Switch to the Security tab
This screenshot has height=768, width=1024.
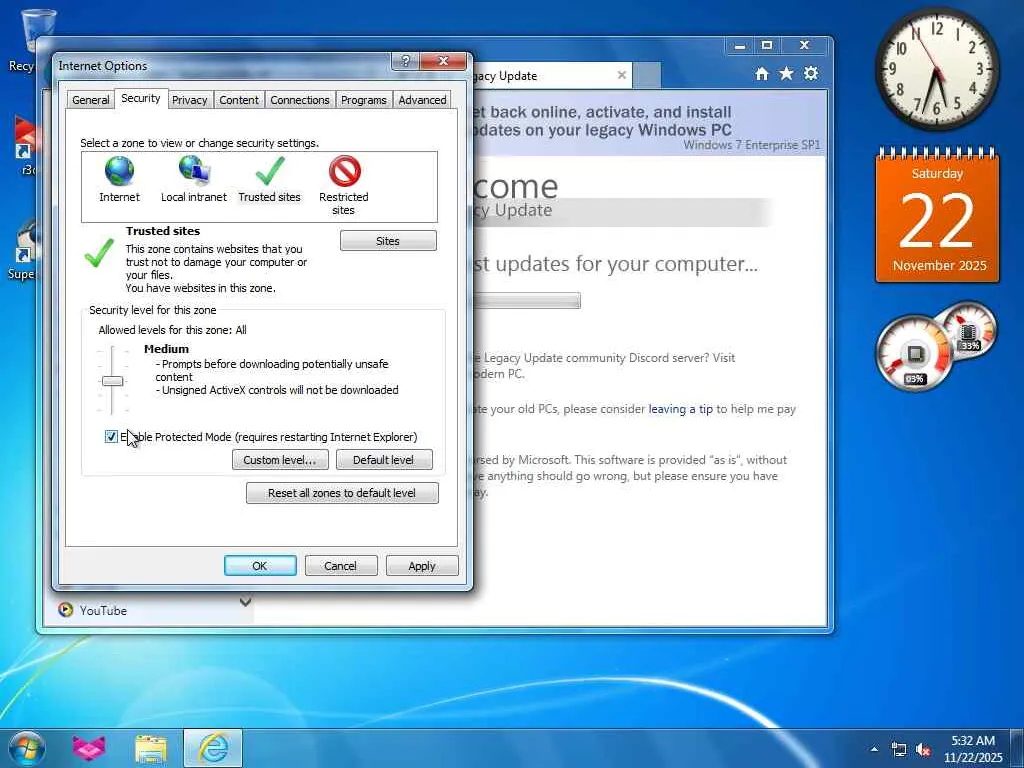(x=140, y=98)
